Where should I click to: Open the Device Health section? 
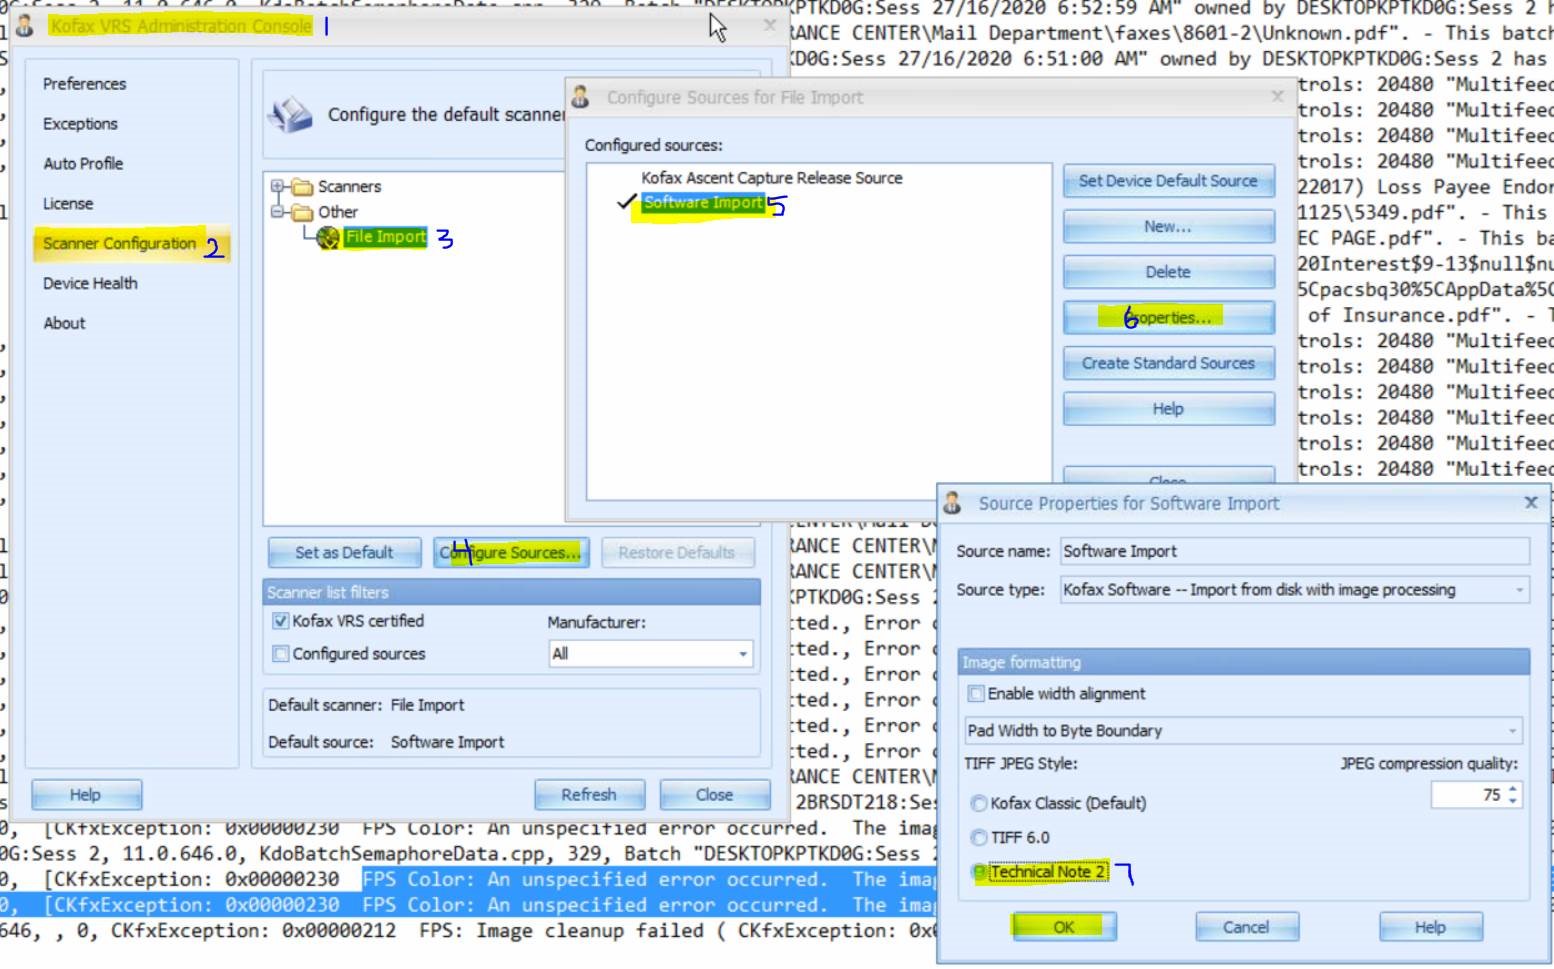(90, 283)
